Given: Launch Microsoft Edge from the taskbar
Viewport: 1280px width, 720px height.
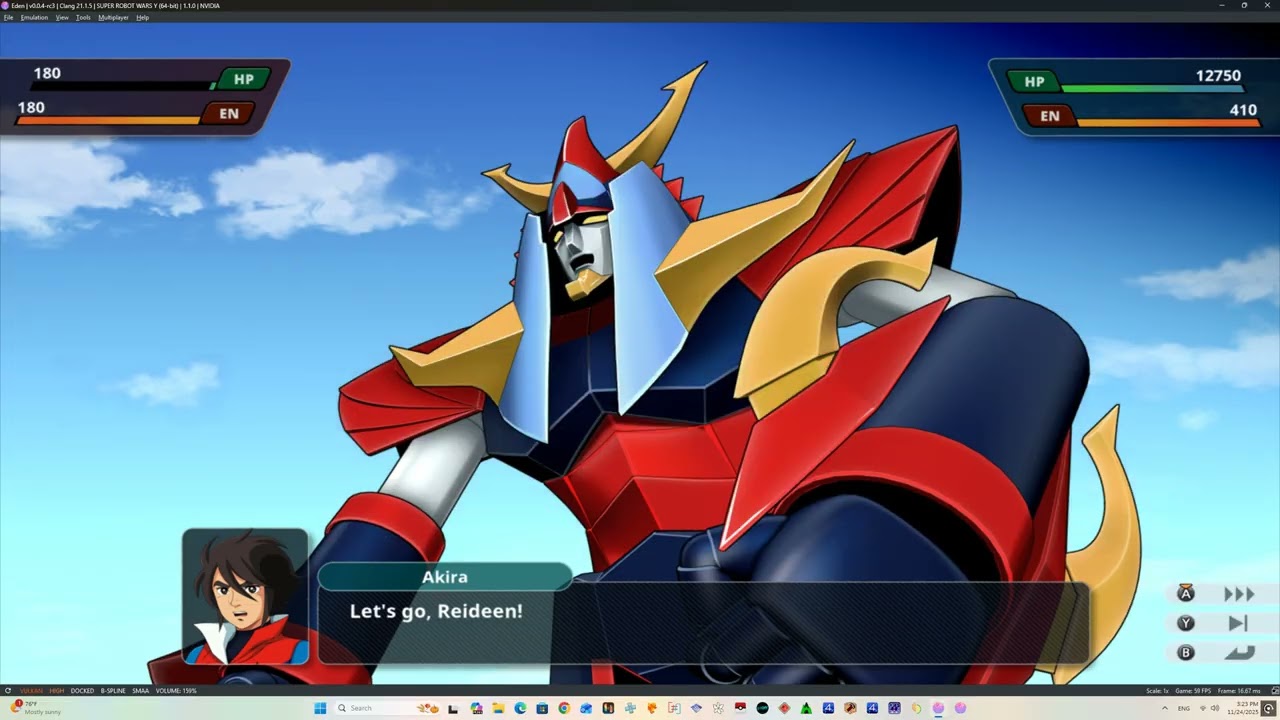Looking at the screenshot, I should (520, 708).
